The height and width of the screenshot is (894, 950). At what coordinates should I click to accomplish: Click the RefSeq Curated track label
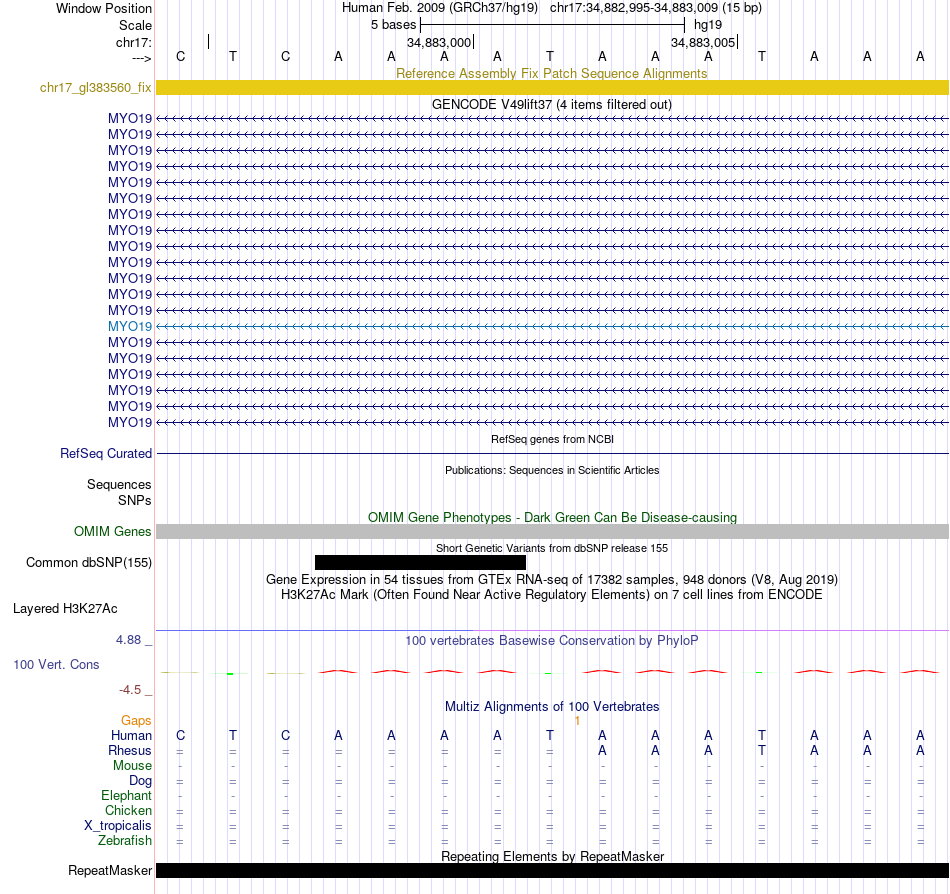click(x=106, y=454)
